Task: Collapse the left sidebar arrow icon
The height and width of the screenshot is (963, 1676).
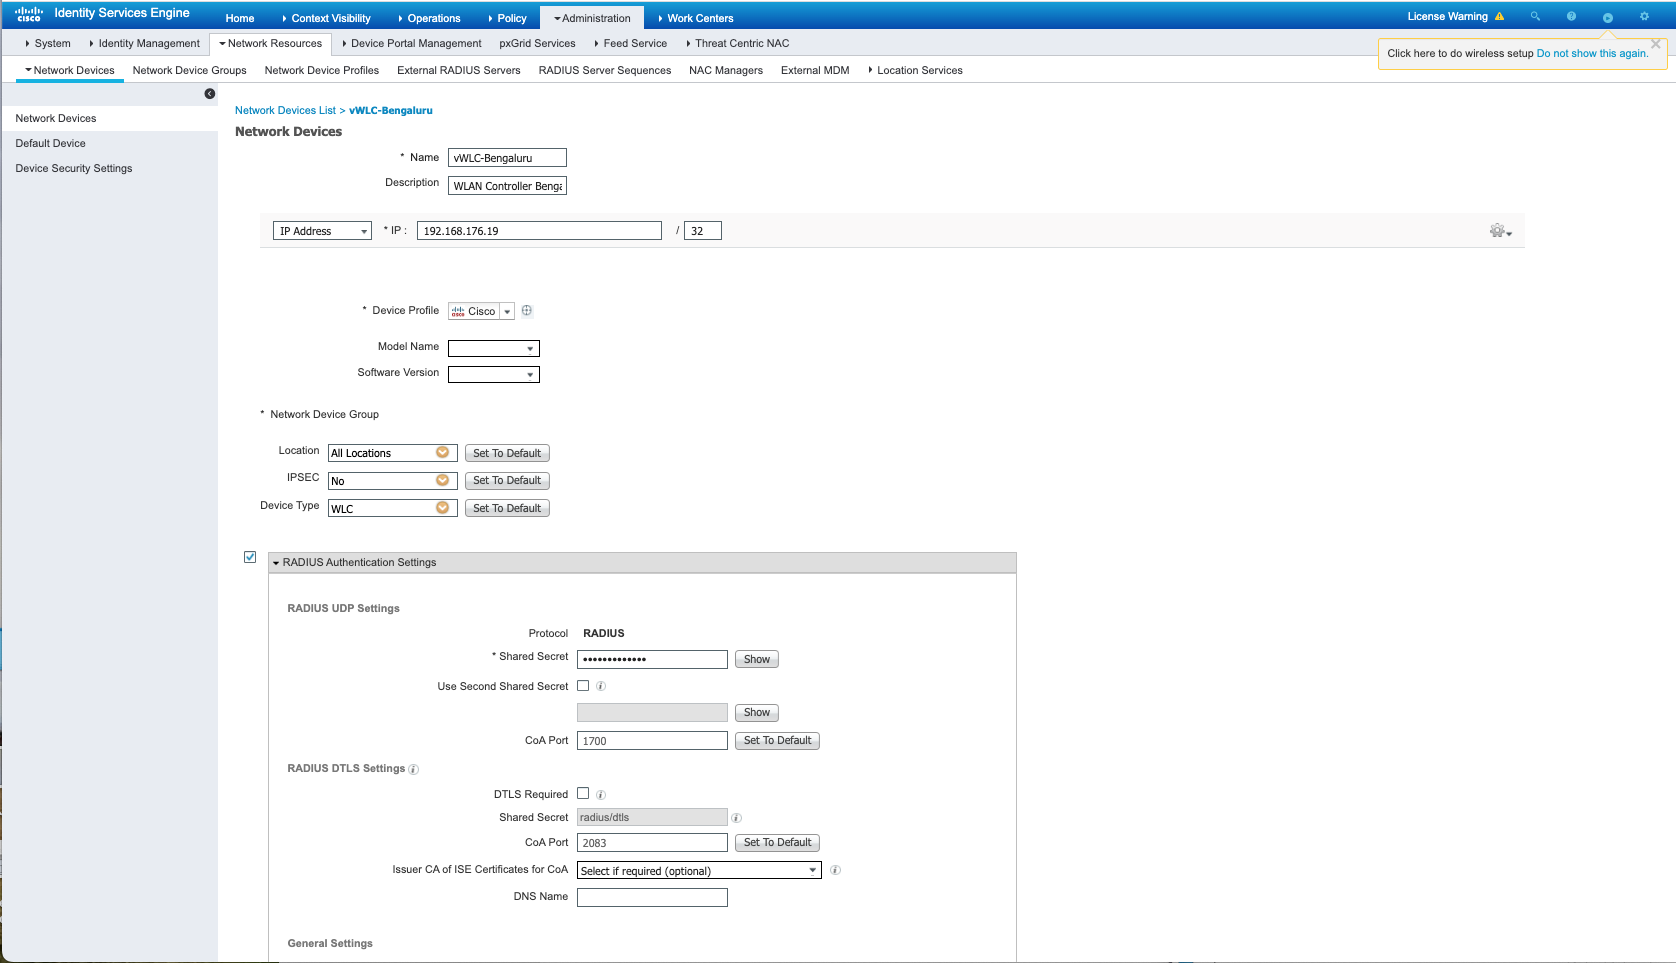Action: (210, 94)
